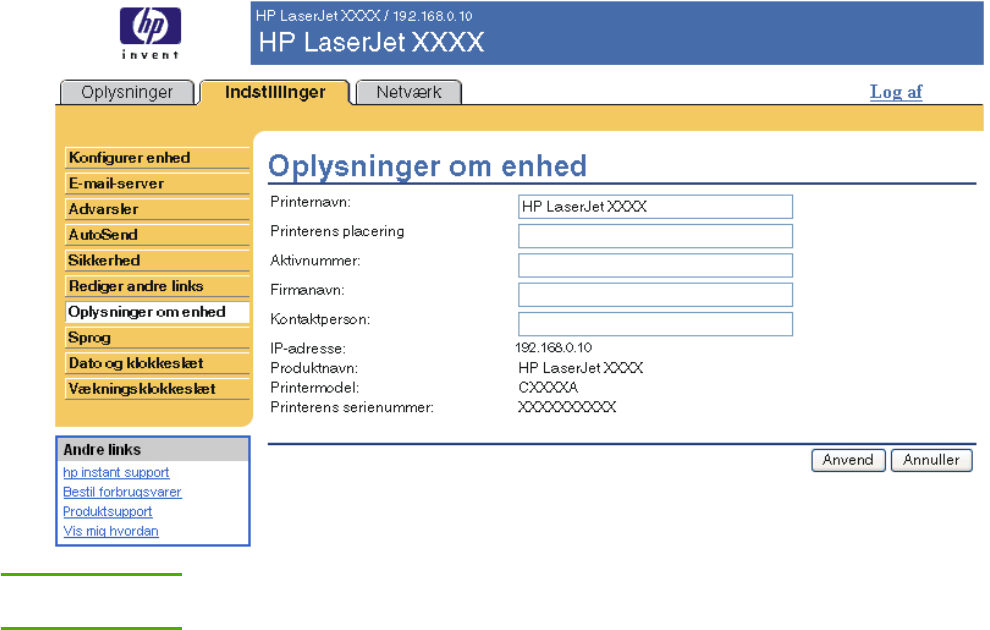Select AutoSend in the sidebar
This screenshot has width=990, height=630.
point(157,235)
